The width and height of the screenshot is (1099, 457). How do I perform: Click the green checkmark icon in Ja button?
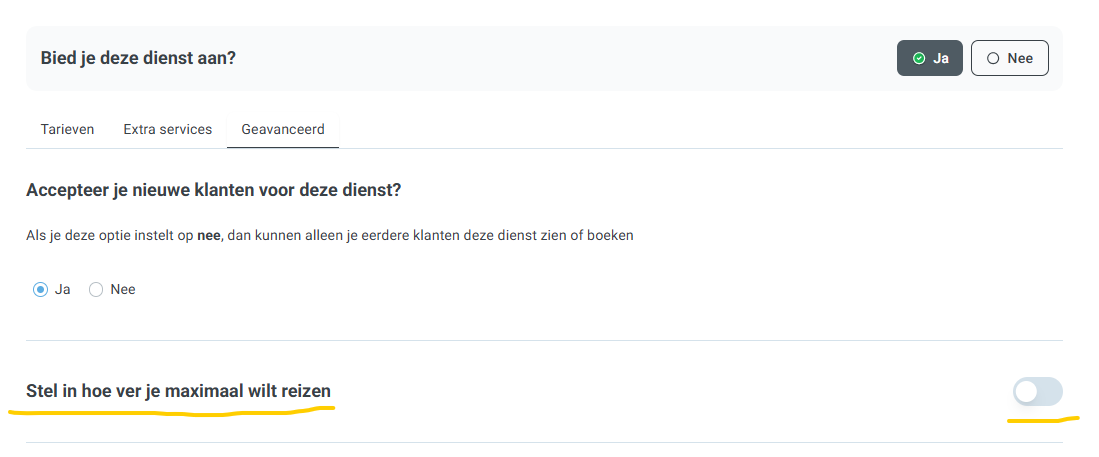[919, 58]
